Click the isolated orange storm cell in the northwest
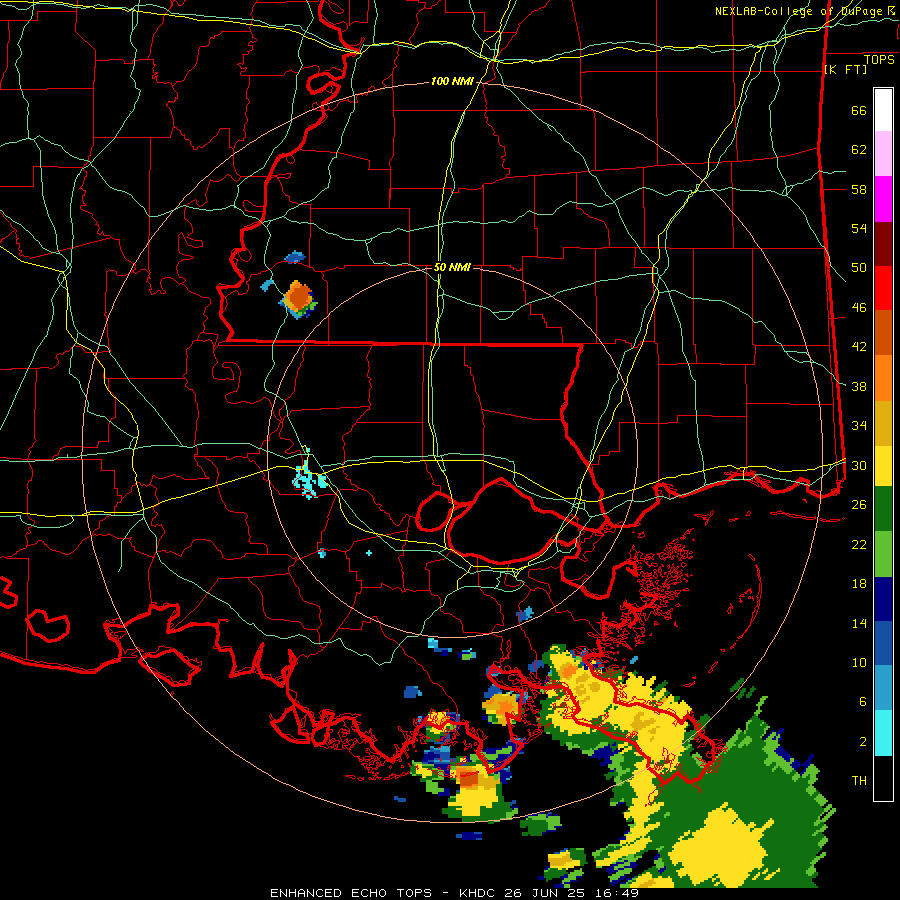The image size is (900, 900). [298, 298]
